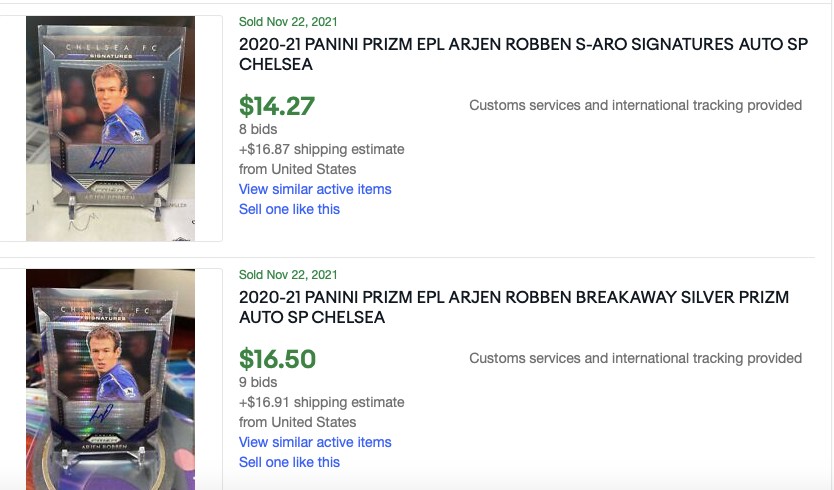Click the customs services note beside $16.50
834x490 pixels.
click(635, 358)
